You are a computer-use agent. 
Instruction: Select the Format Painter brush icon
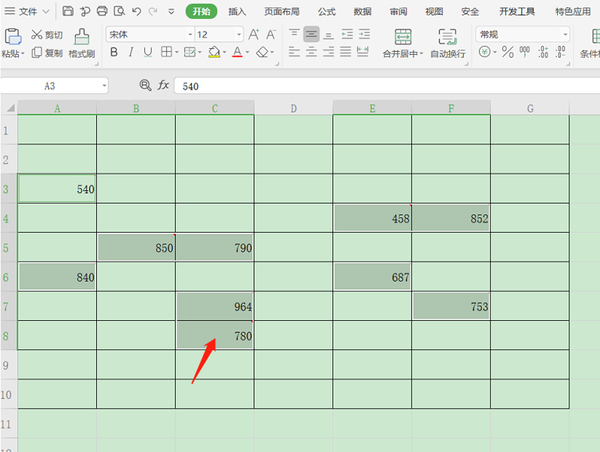(82, 37)
